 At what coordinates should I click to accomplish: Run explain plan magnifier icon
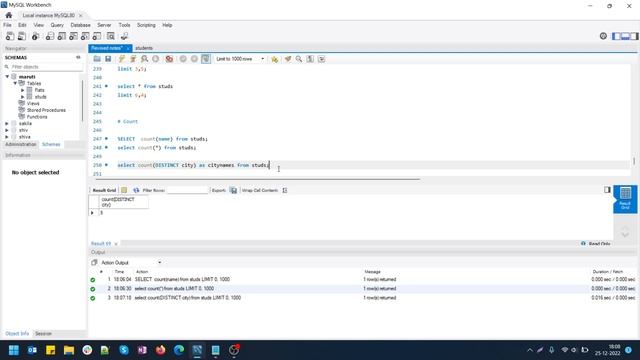click(144, 59)
